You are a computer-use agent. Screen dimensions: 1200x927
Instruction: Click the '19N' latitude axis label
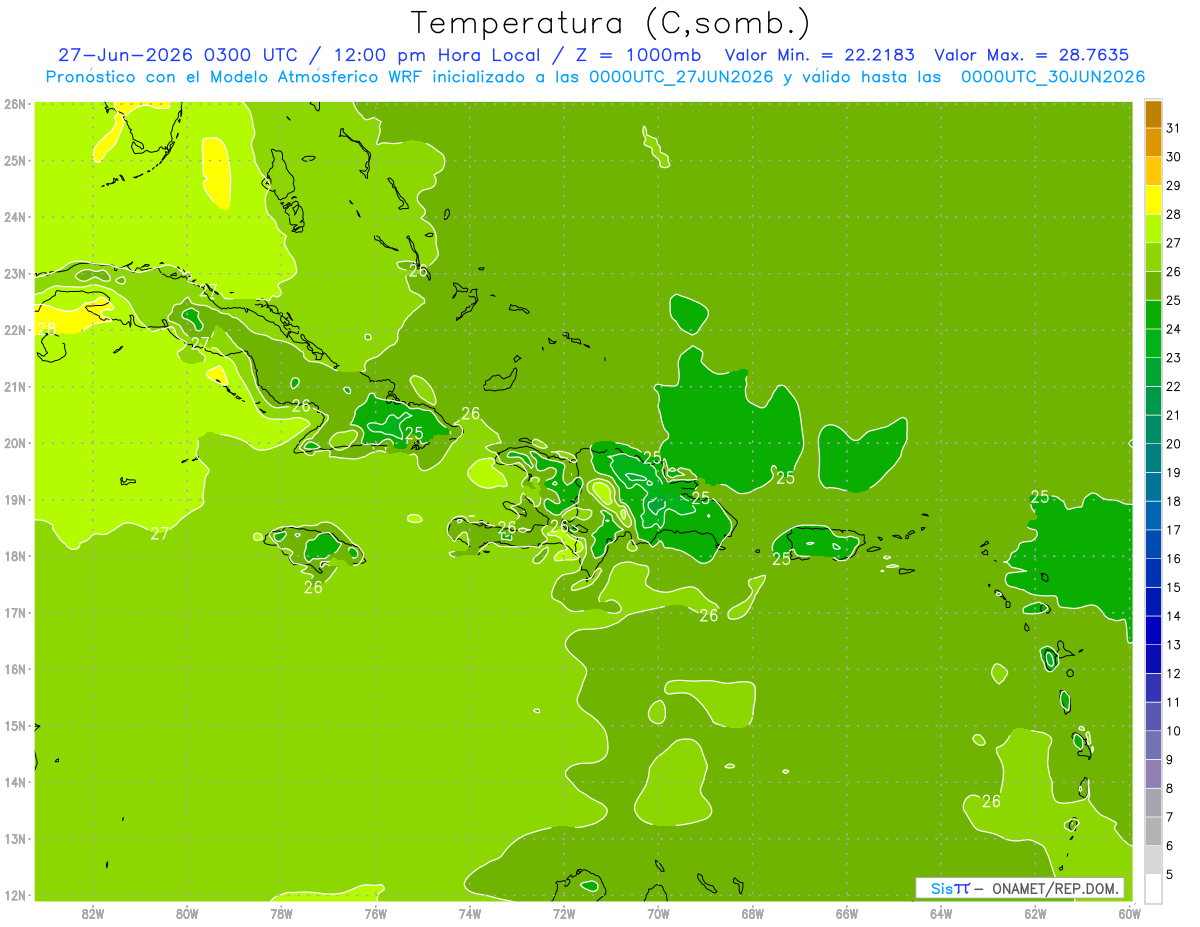[x=14, y=499]
